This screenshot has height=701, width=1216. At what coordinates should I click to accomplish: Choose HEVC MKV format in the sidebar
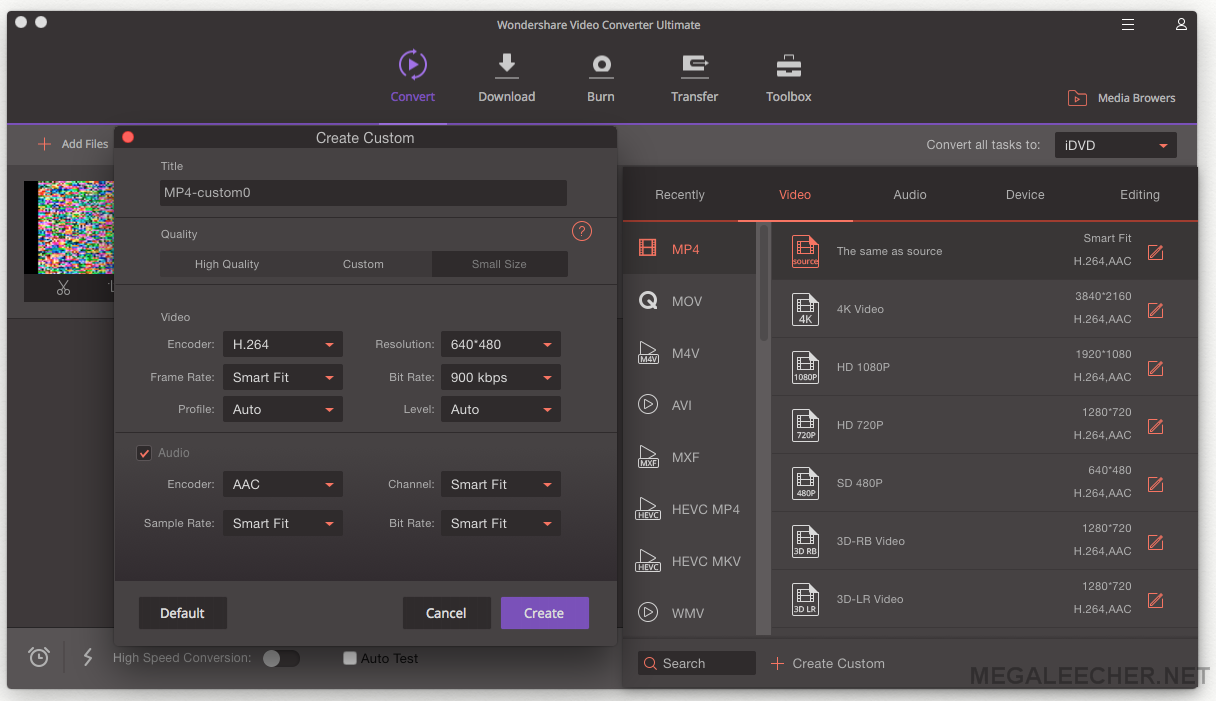(690, 561)
